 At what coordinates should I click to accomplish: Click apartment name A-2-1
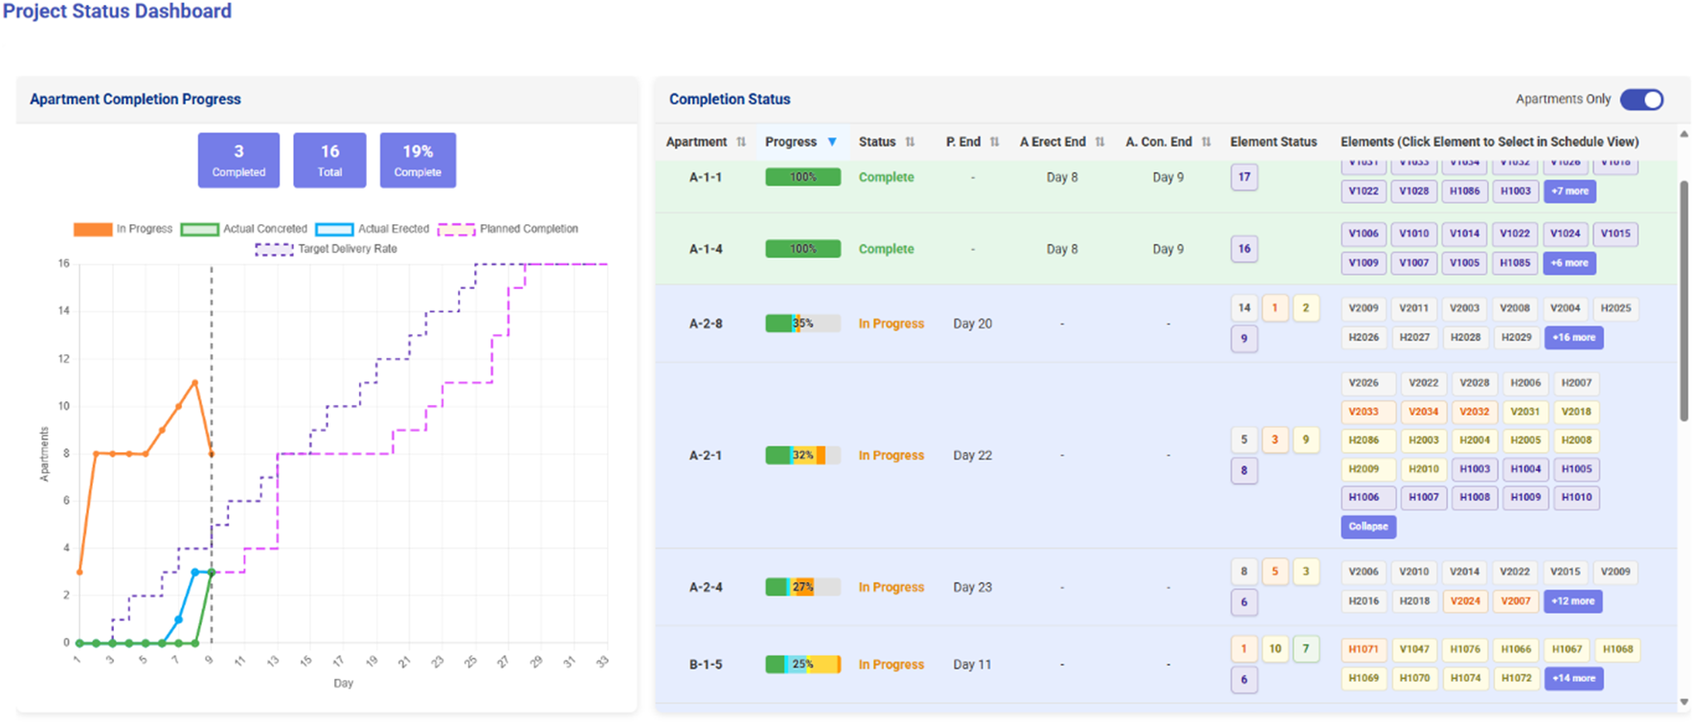tap(706, 455)
